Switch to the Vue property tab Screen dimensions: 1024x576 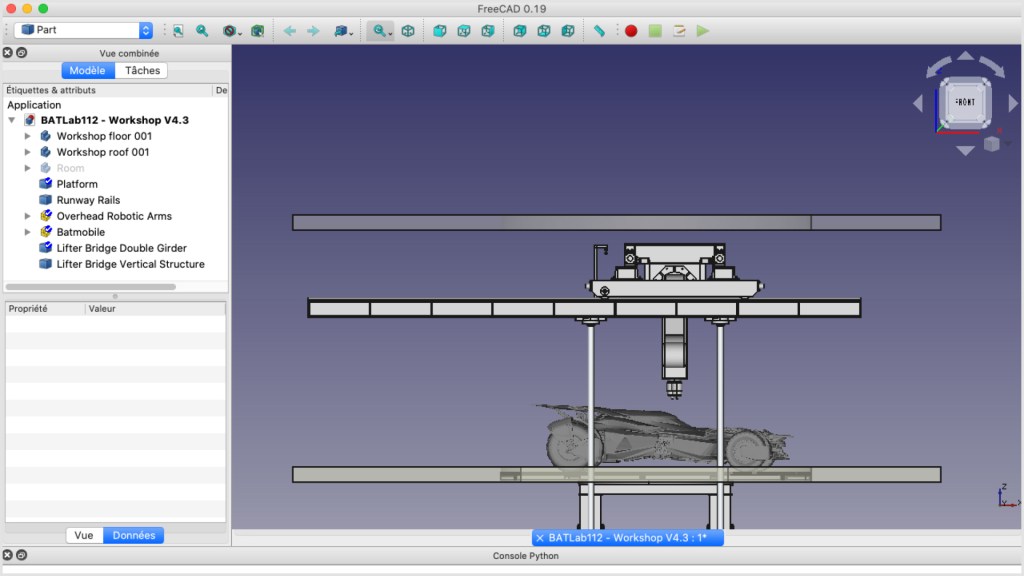click(x=84, y=535)
